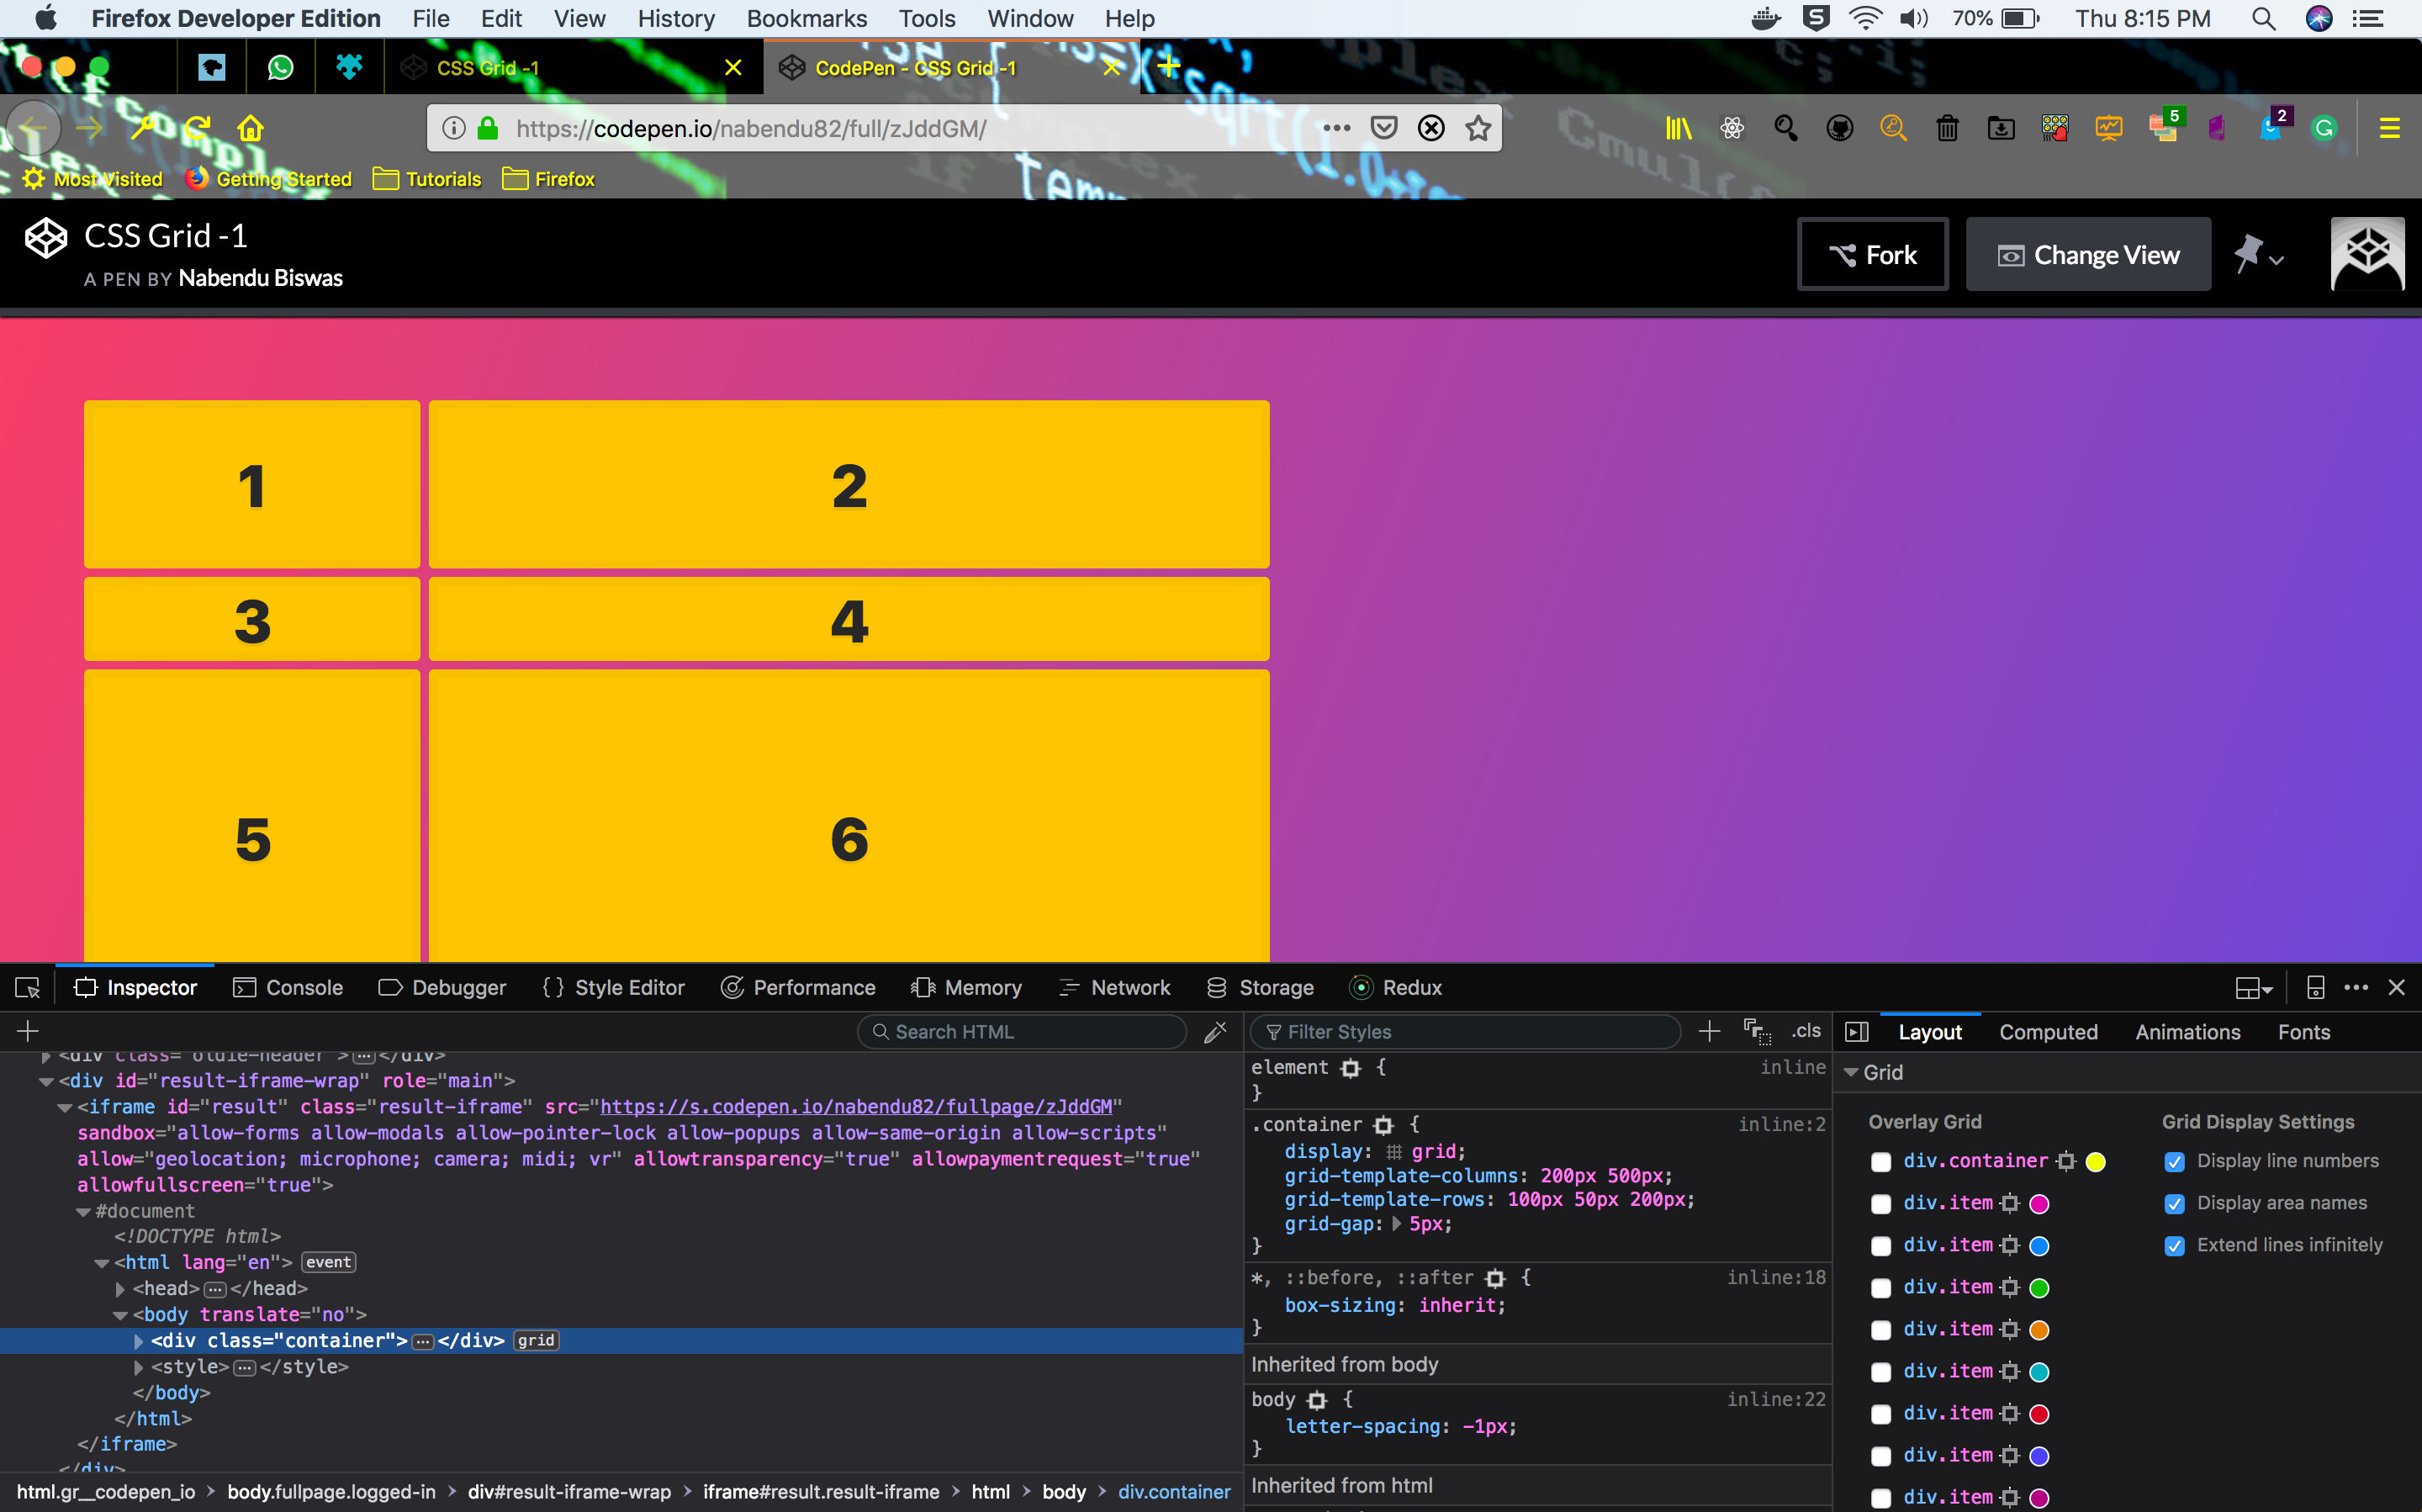Enable overlay for div.item with orange swatch

point(1881,1330)
